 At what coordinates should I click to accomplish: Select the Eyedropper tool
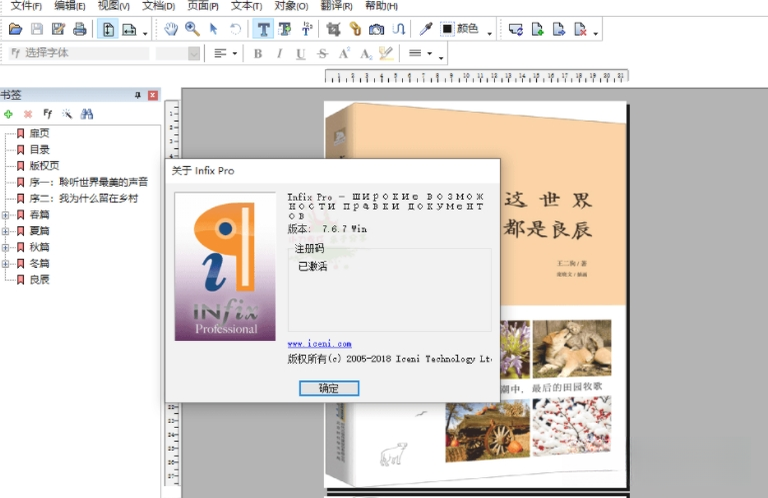[x=426, y=29]
